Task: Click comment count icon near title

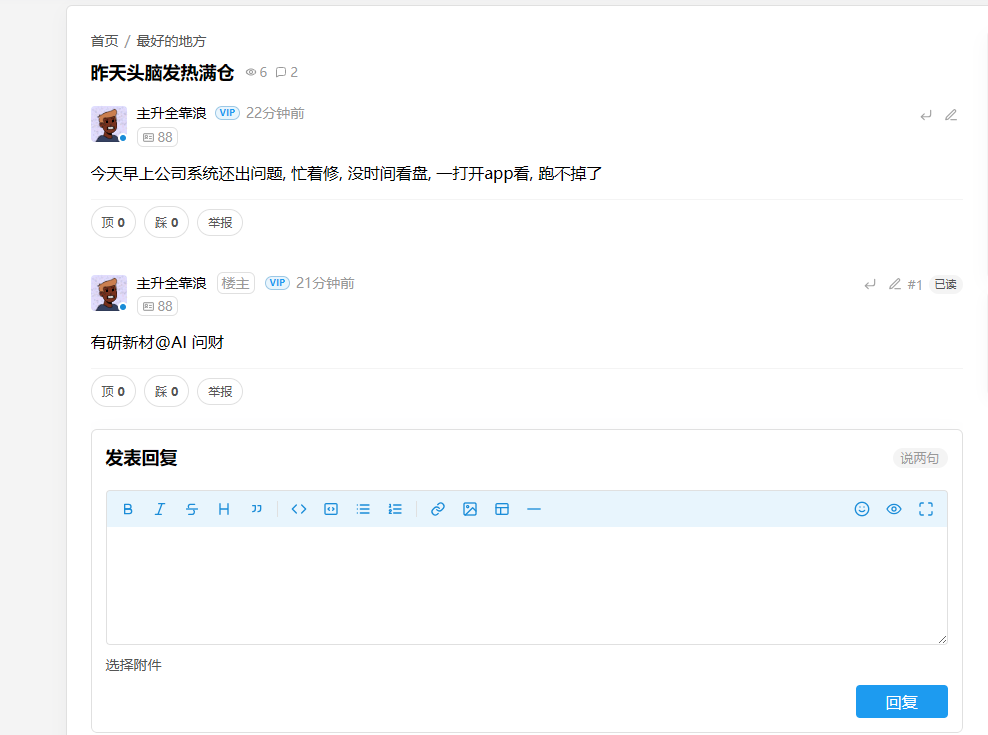Action: click(x=281, y=72)
